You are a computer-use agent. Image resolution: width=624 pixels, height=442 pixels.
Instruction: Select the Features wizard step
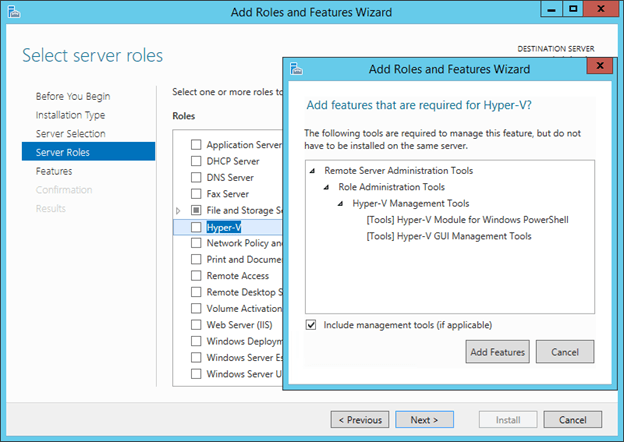(54, 171)
